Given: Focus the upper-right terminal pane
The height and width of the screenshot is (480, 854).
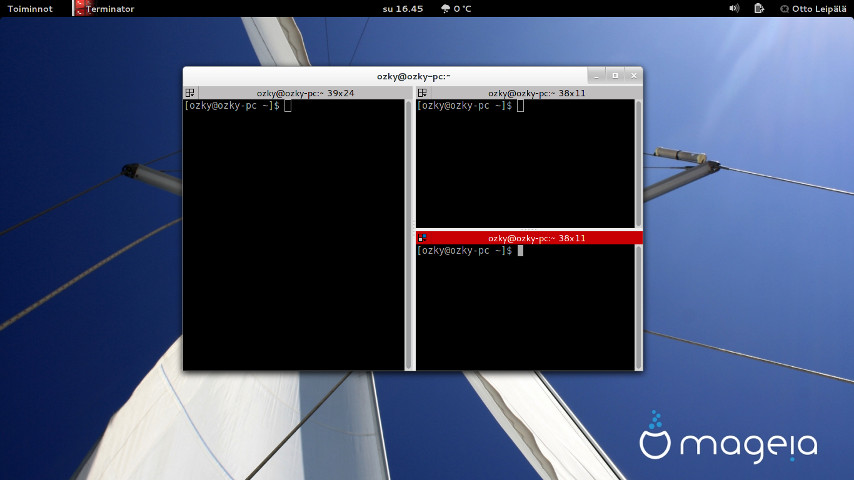Looking at the screenshot, I should pyautogui.click(x=525, y=163).
